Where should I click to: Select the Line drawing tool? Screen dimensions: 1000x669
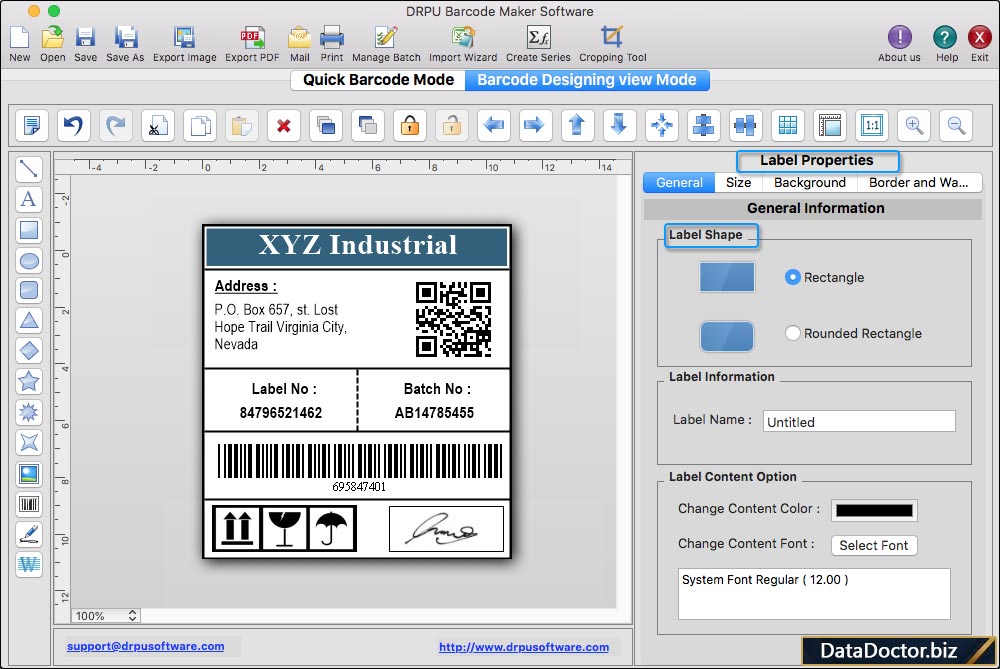tap(29, 169)
